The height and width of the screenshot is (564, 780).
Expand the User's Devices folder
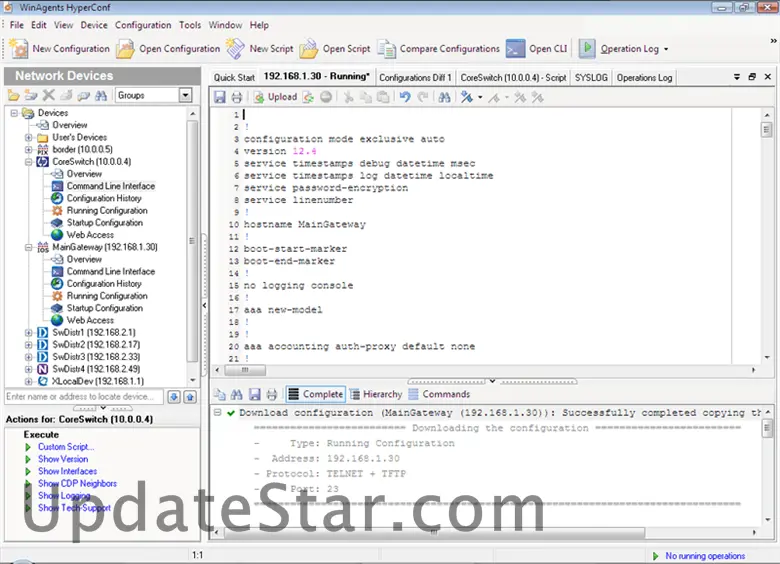pyautogui.click(x=28, y=137)
